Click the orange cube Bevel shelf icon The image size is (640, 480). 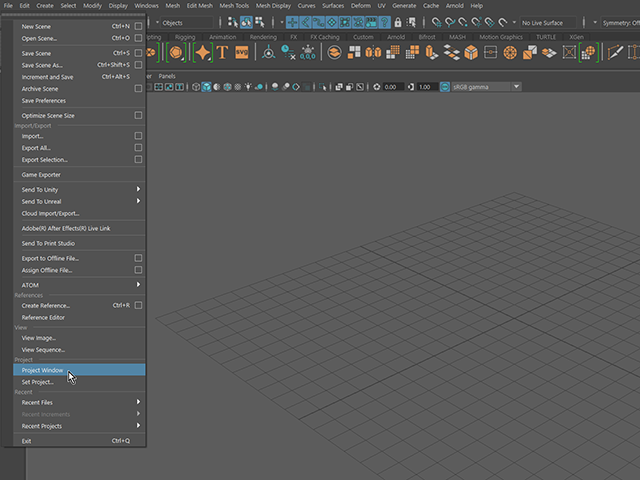pos(471,53)
